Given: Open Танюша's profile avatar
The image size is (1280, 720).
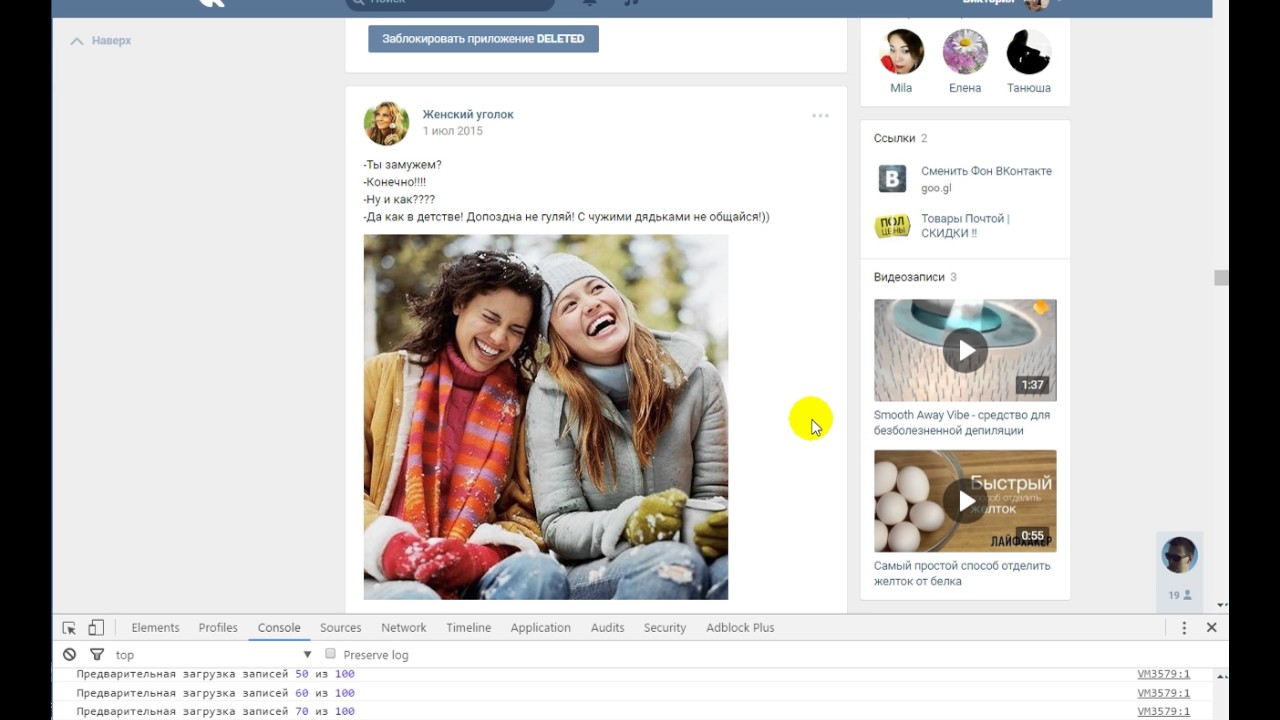Looking at the screenshot, I should 1028,51.
